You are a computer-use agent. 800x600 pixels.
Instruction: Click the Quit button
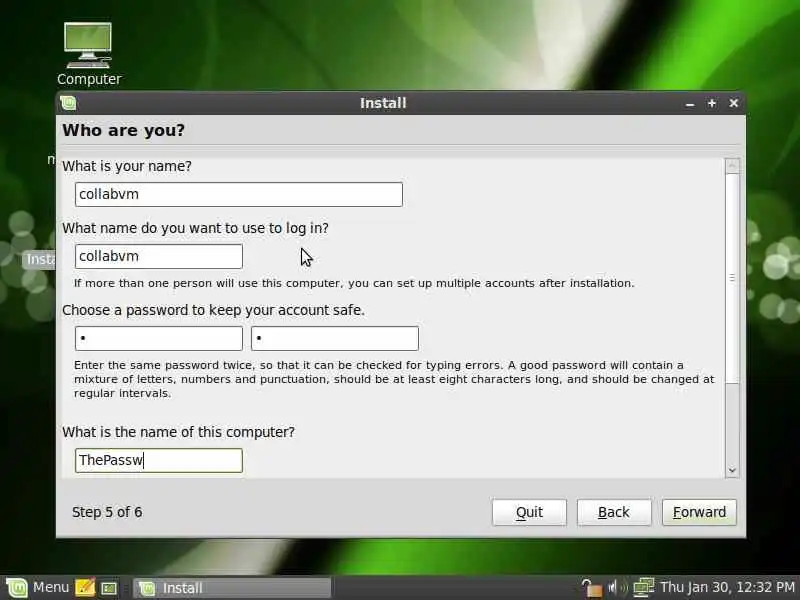[529, 512]
